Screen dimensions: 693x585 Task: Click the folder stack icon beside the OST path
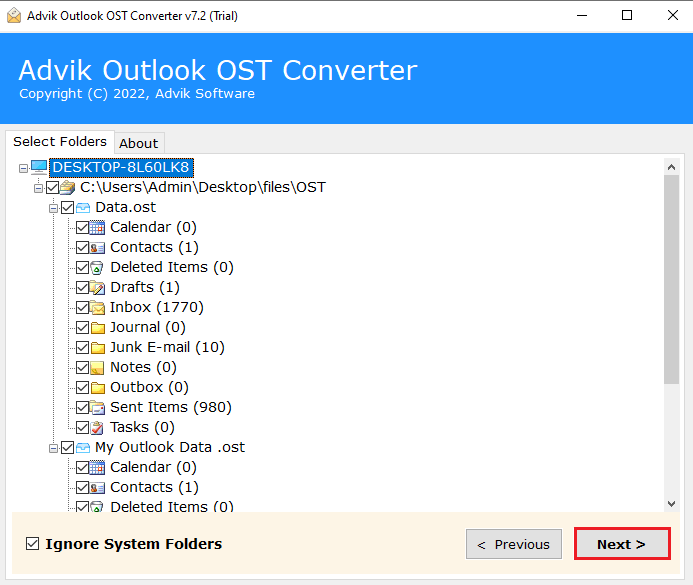click(x=68, y=187)
